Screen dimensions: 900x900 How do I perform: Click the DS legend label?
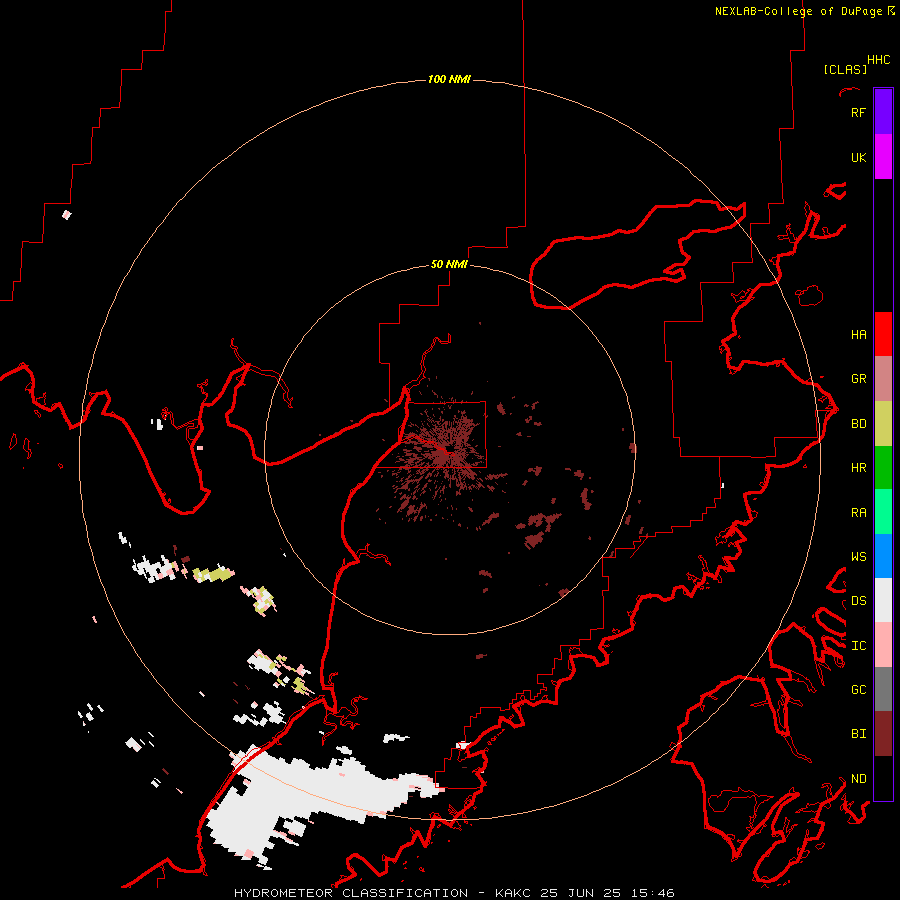(858, 600)
